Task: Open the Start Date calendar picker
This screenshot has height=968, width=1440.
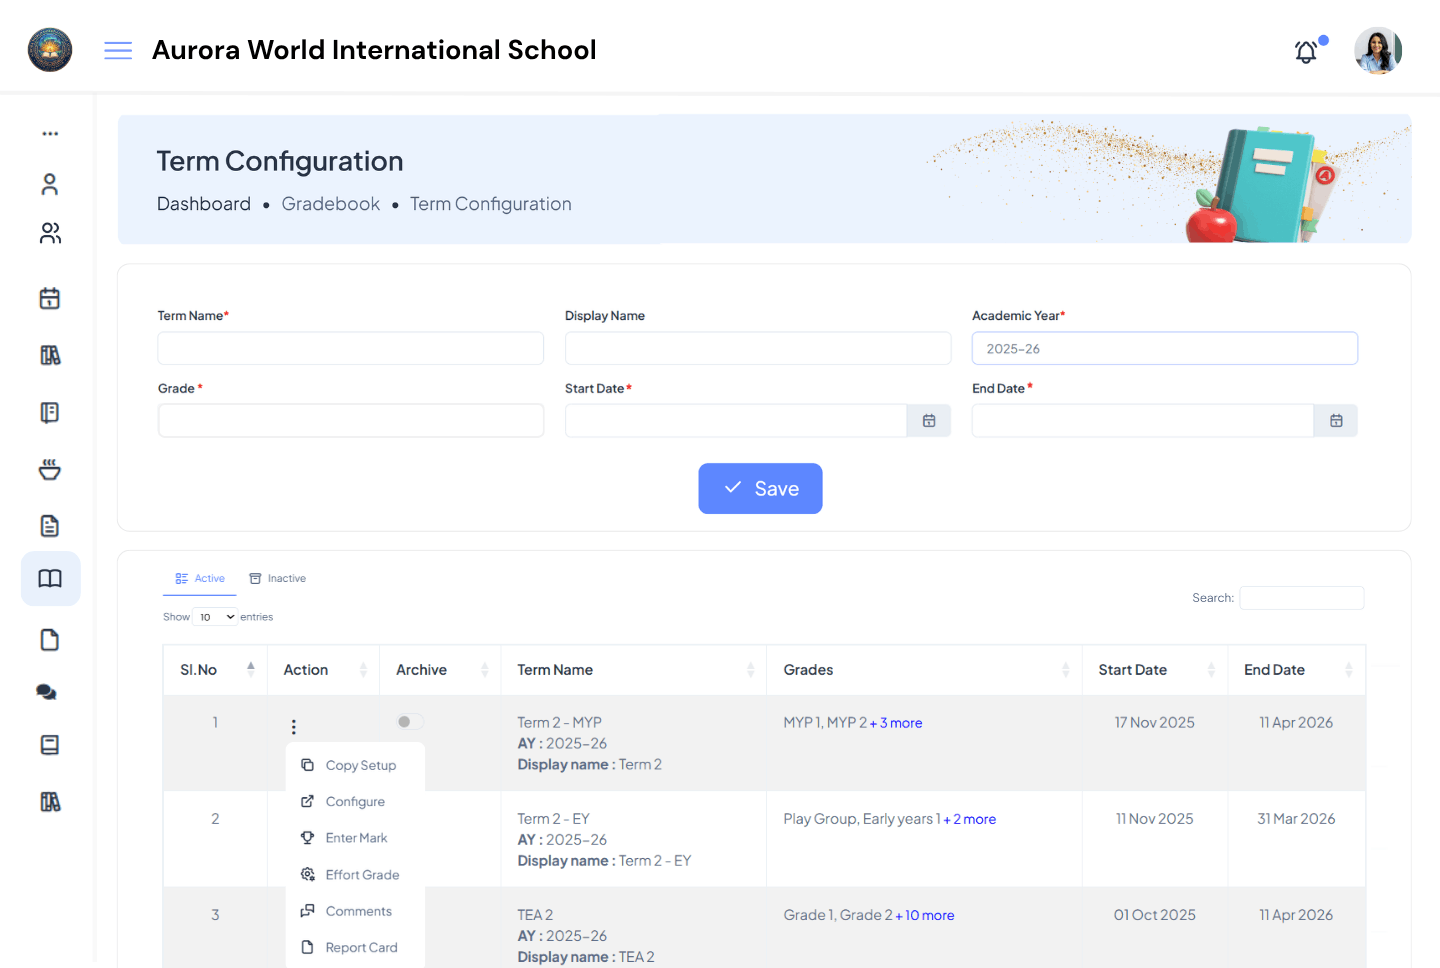Action: (x=928, y=420)
